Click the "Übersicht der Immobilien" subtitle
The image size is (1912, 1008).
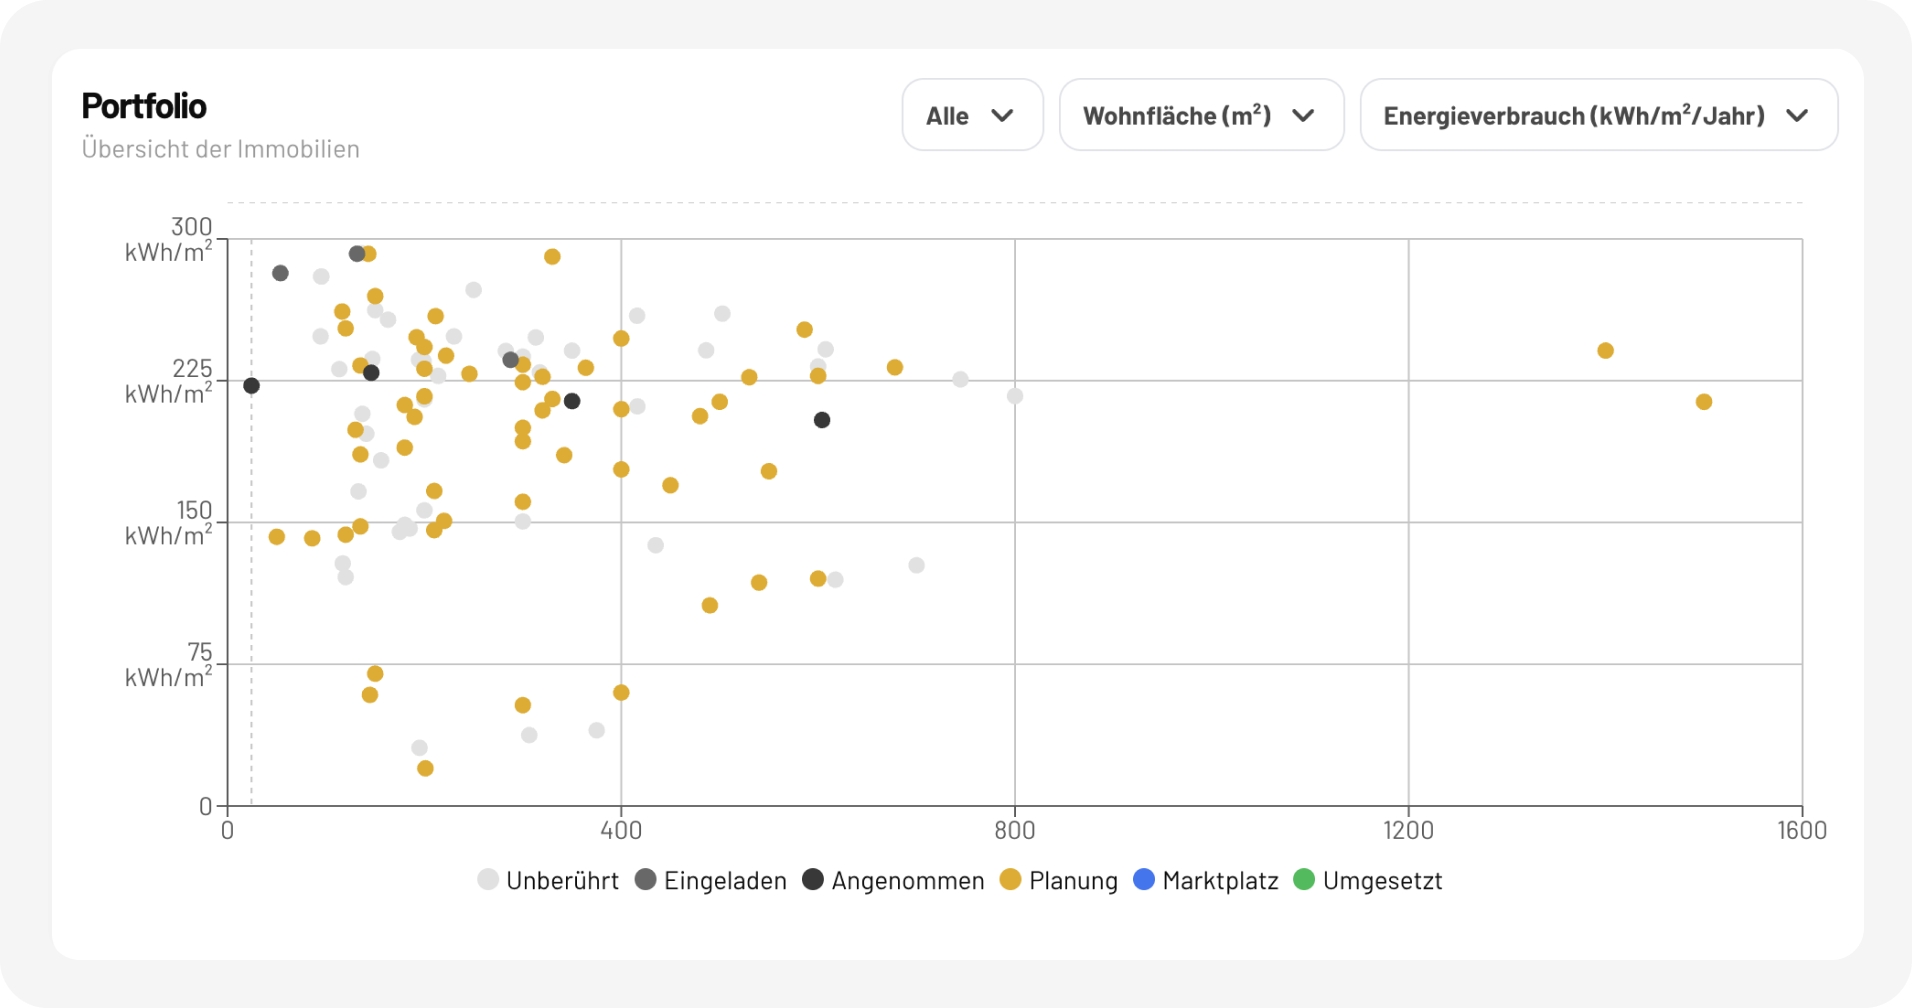pos(220,149)
